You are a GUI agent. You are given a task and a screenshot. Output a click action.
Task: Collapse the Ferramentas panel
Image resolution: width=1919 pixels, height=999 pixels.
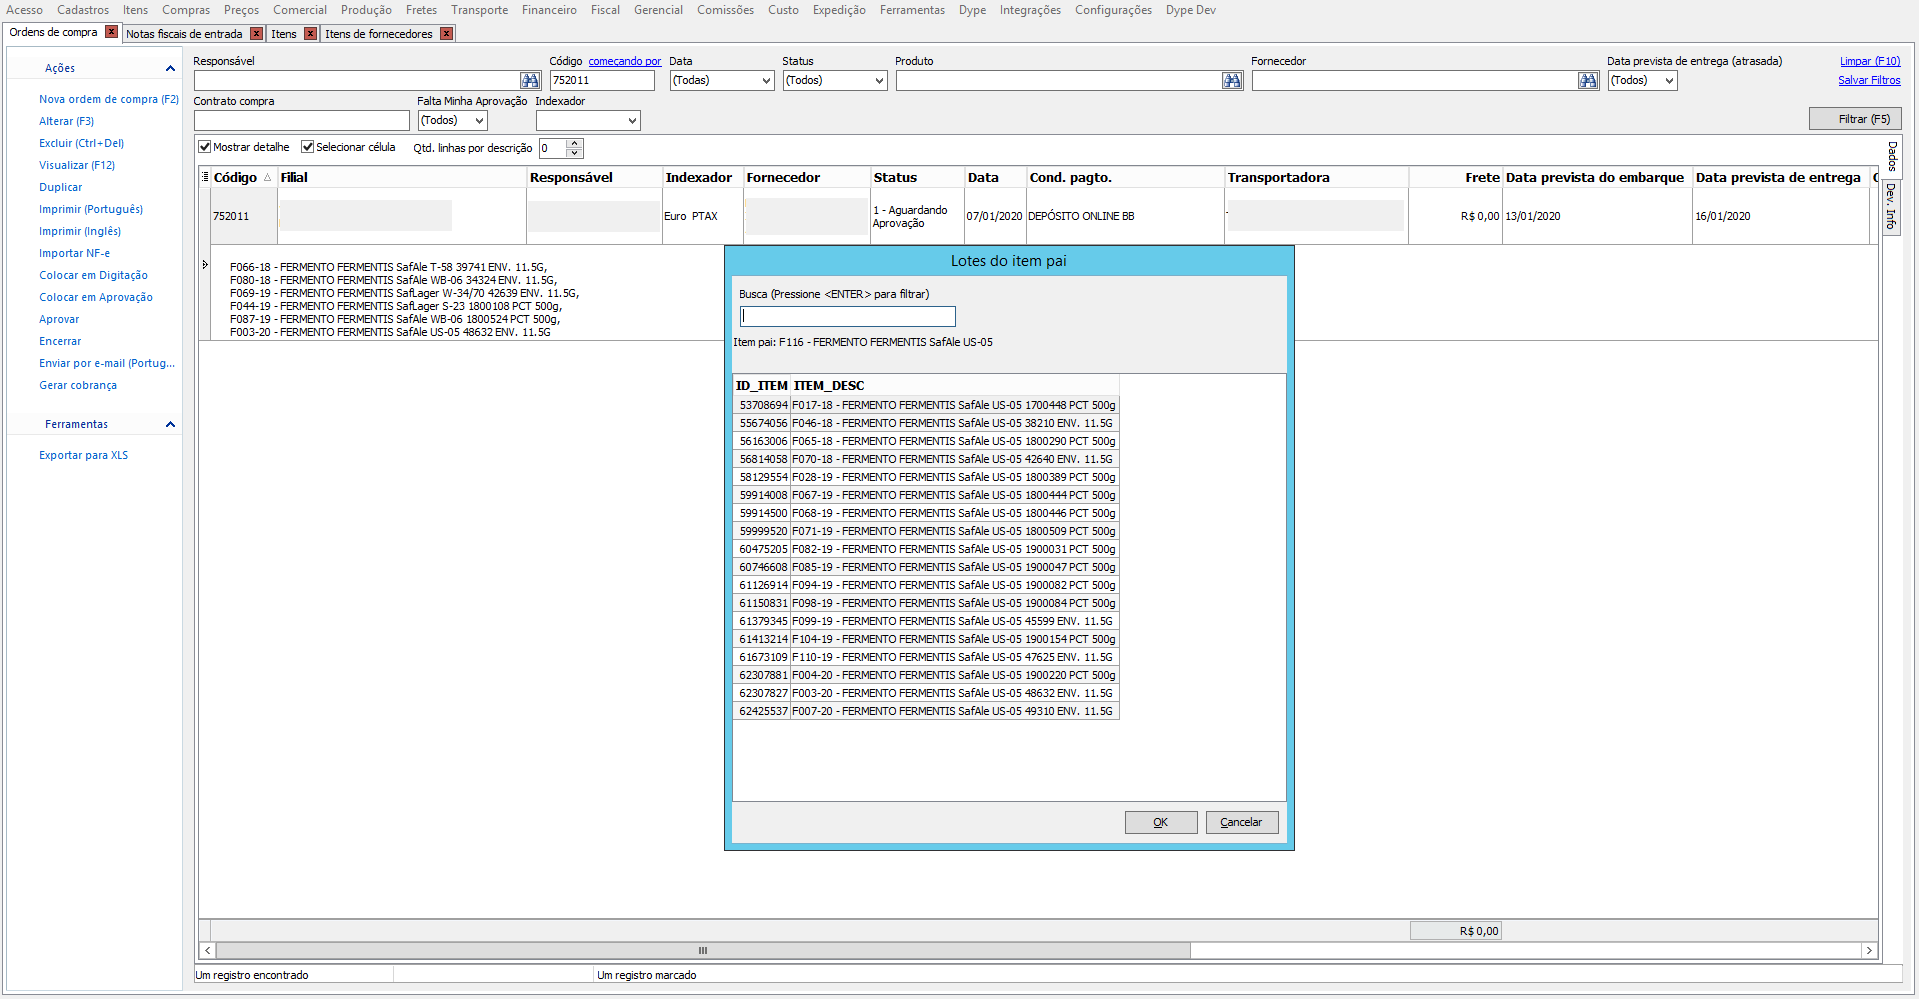point(170,424)
